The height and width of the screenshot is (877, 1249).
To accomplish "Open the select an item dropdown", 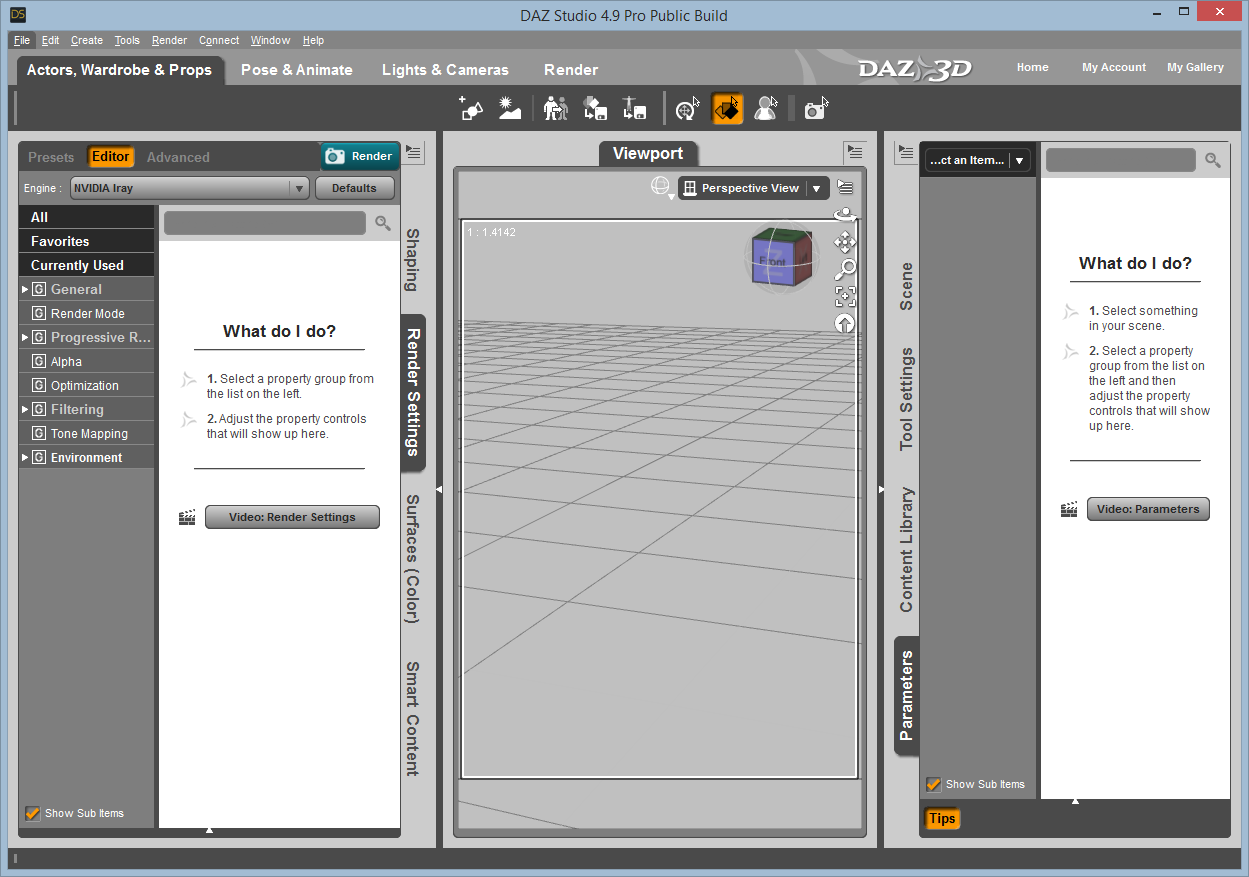I will [977, 160].
